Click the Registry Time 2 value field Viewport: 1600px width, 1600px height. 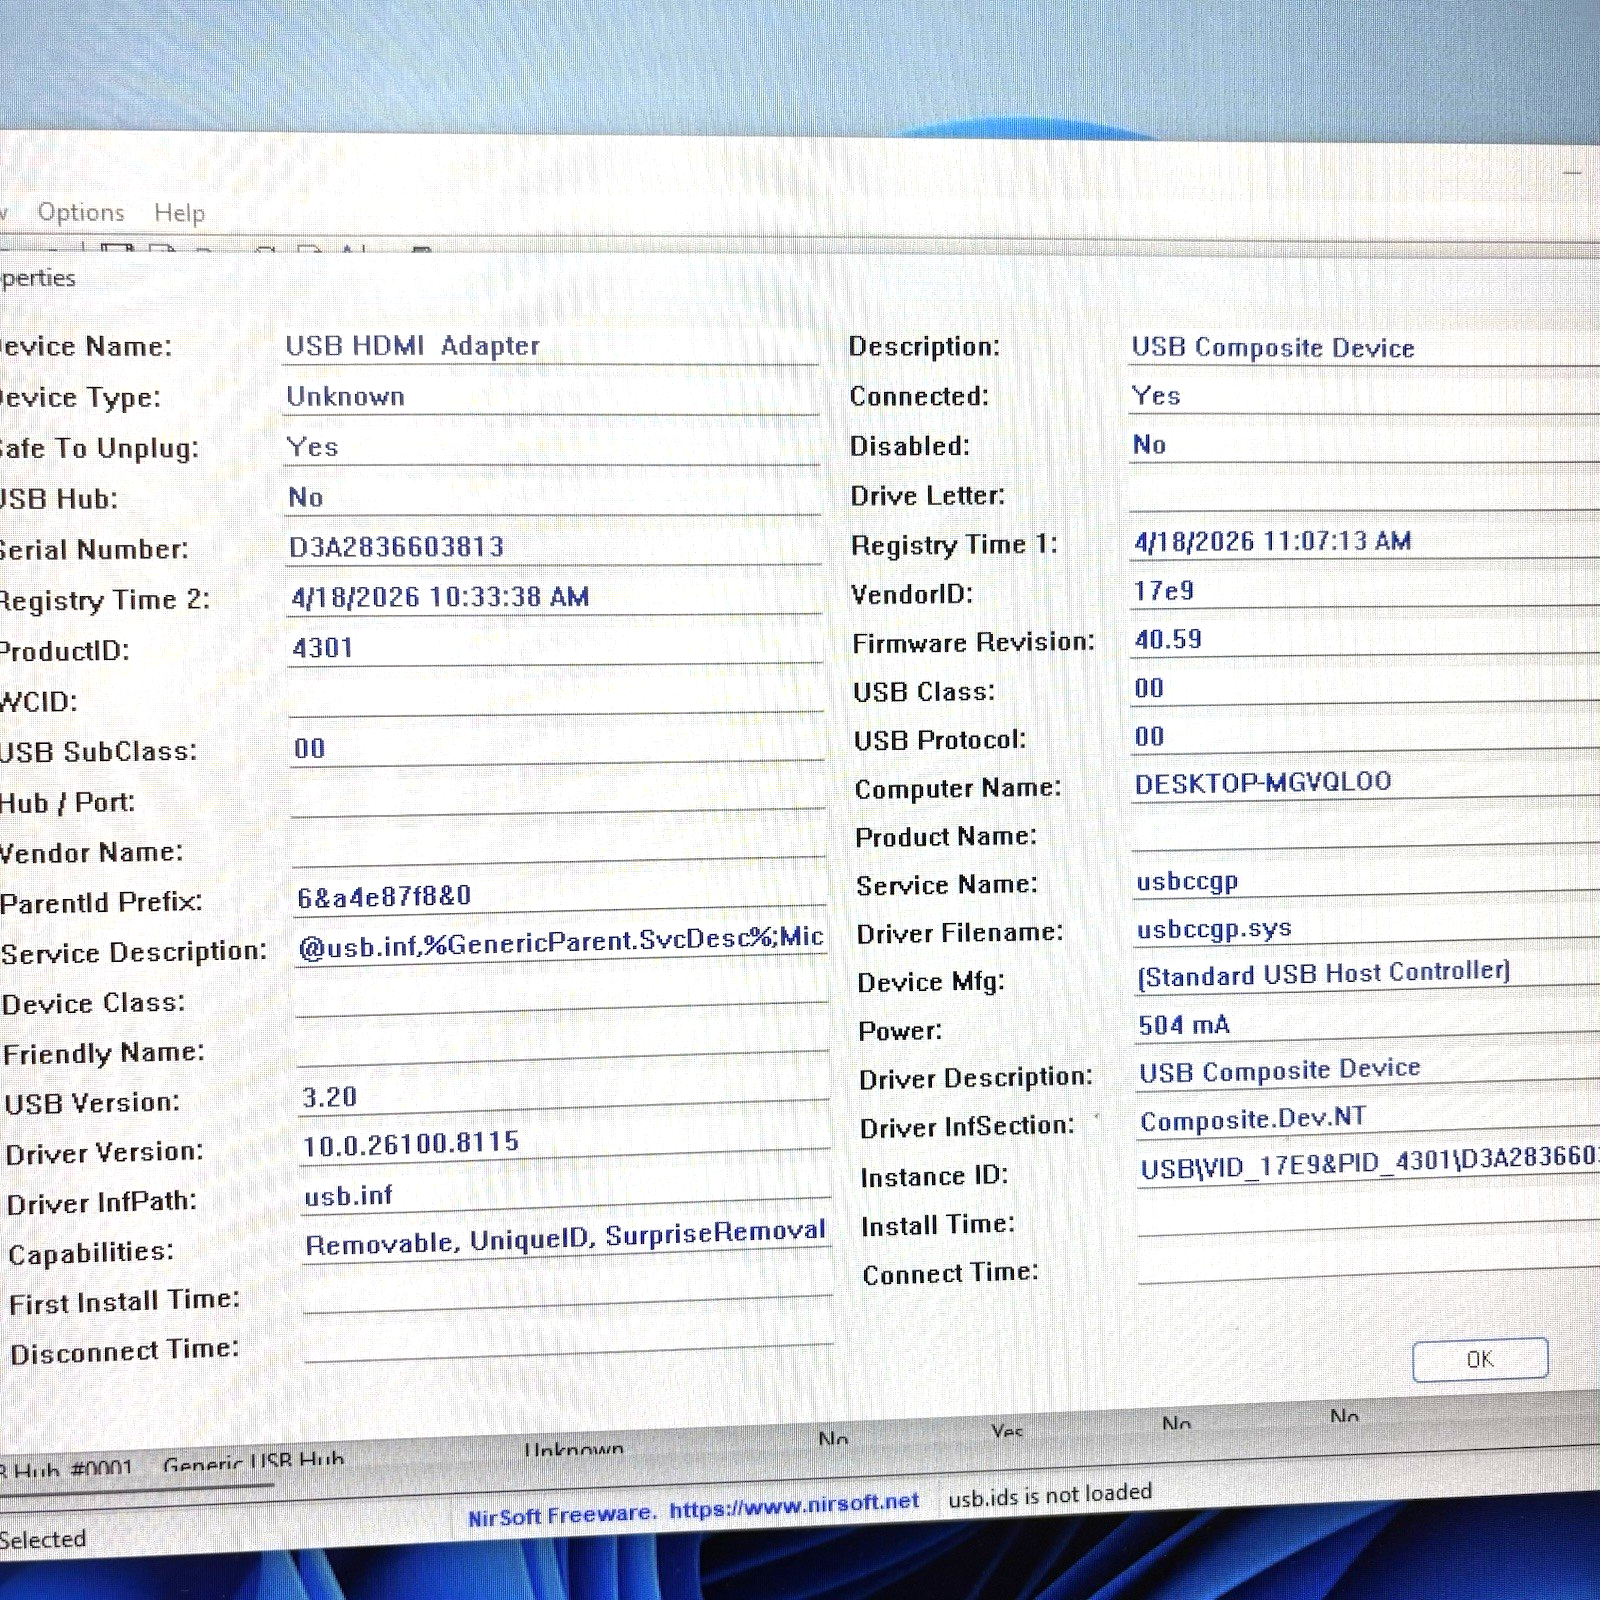click(x=555, y=597)
